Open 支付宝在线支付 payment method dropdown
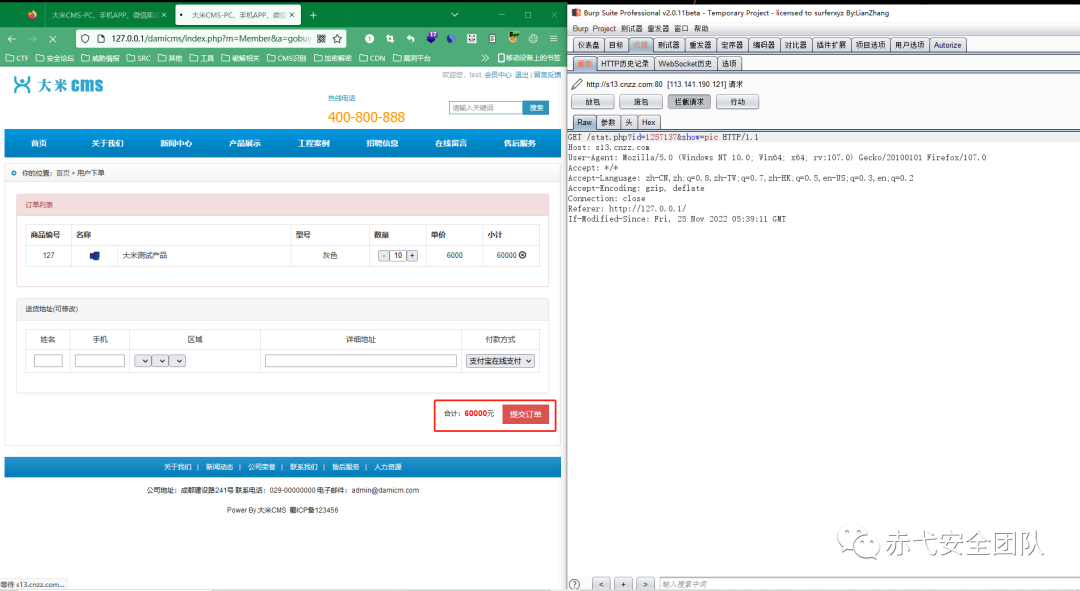This screenshot has height=591, width=1080. pos(500,361)
